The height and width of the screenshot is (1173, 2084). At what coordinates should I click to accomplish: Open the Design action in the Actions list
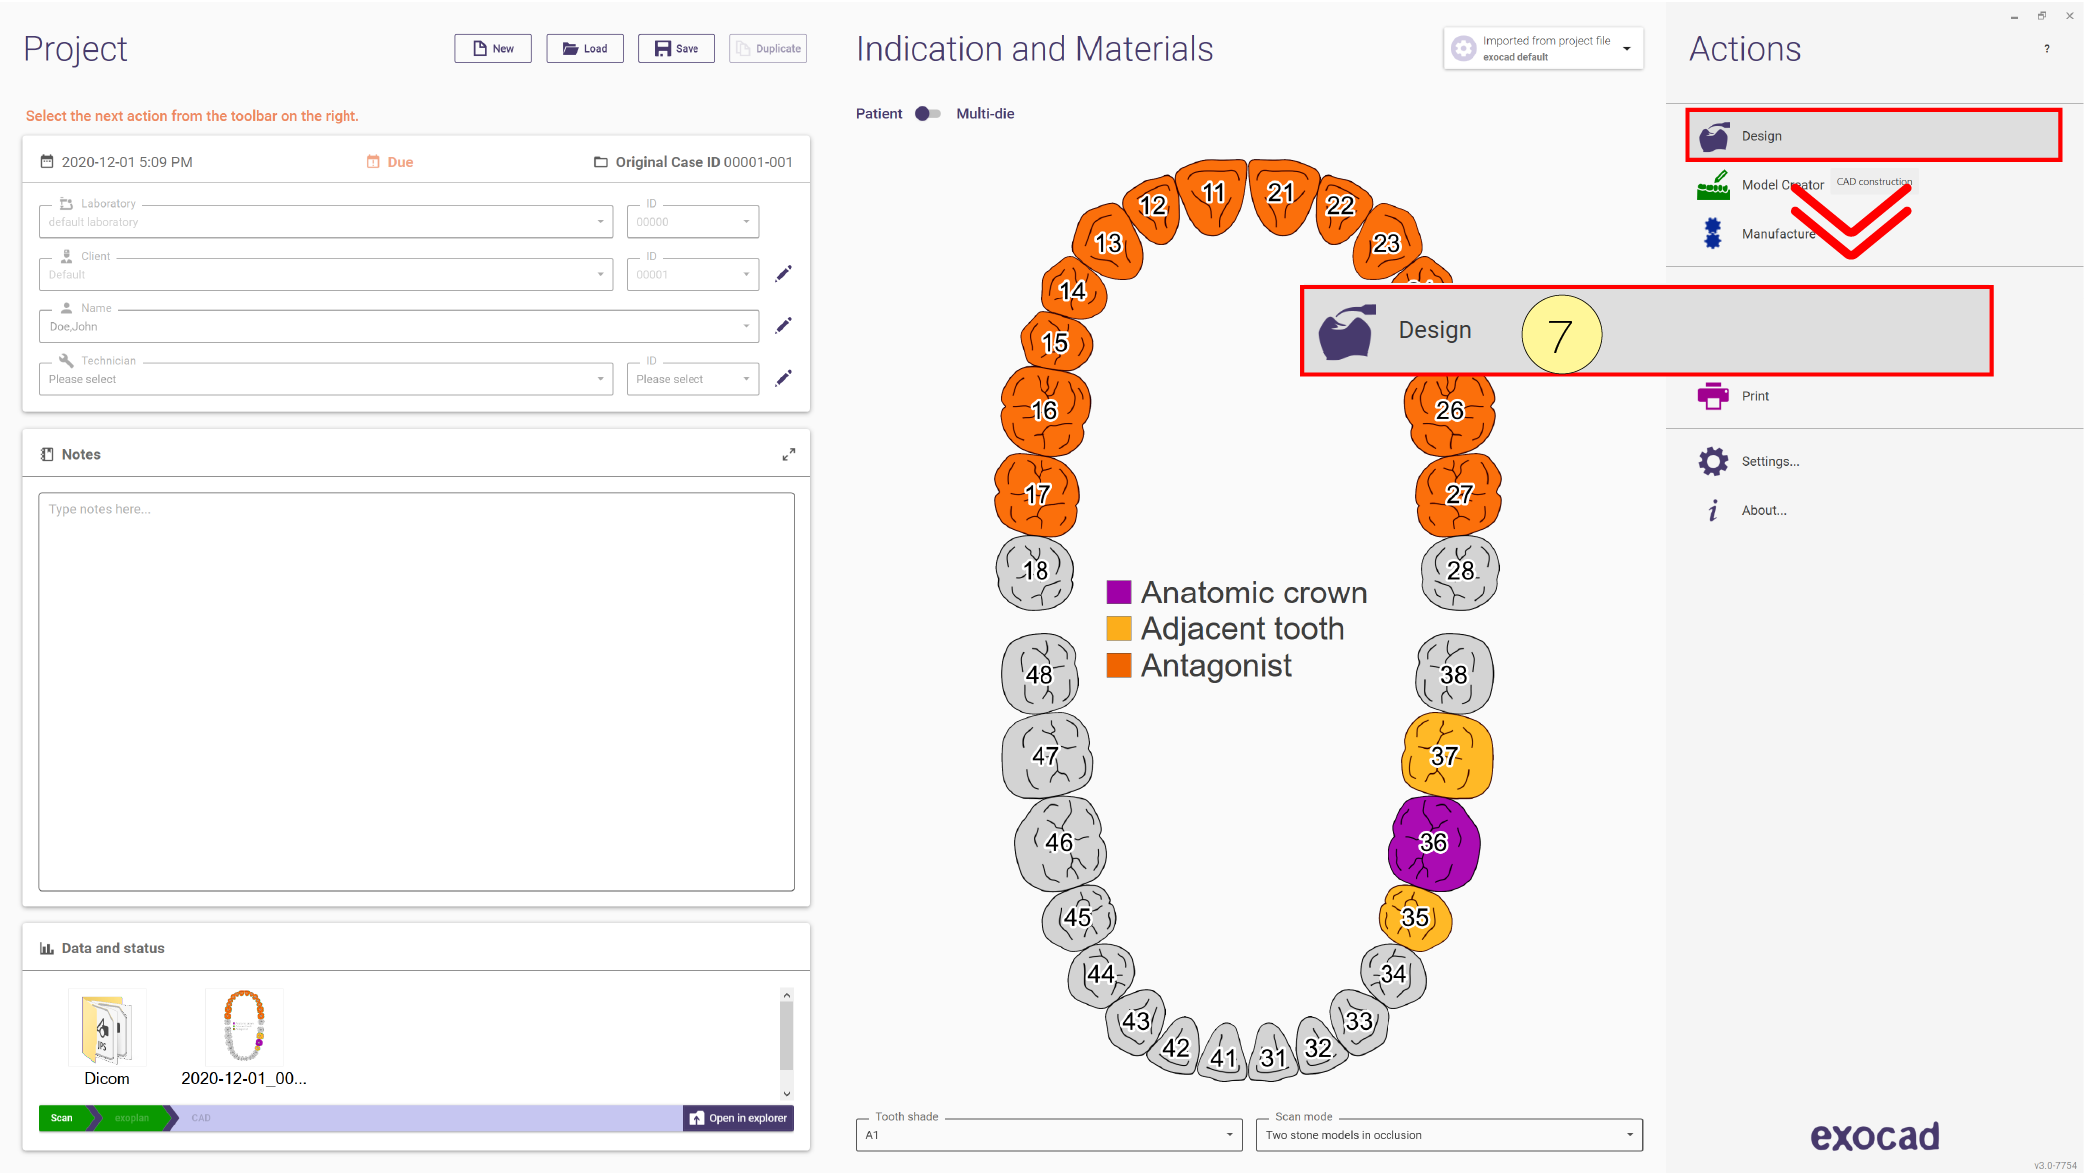[1873, 135]
